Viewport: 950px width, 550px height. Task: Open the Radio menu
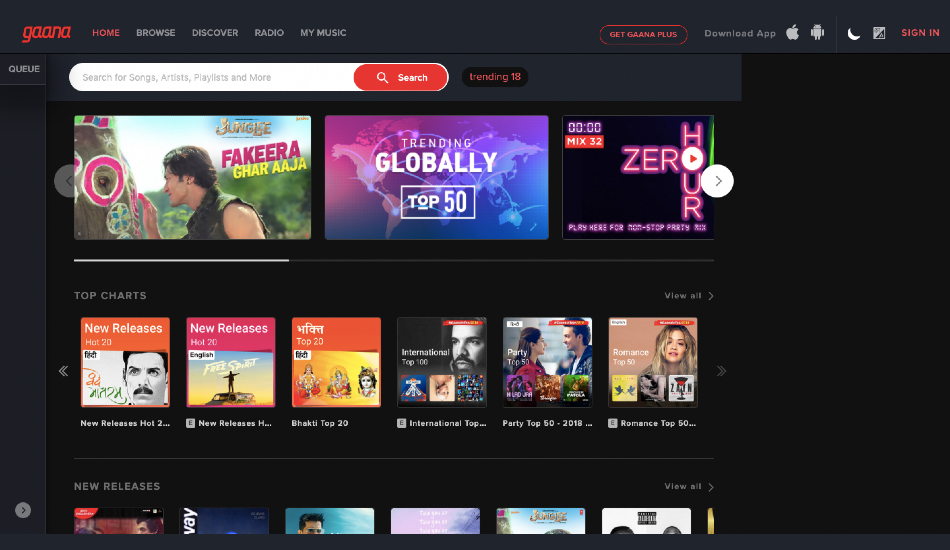(269, 33)
